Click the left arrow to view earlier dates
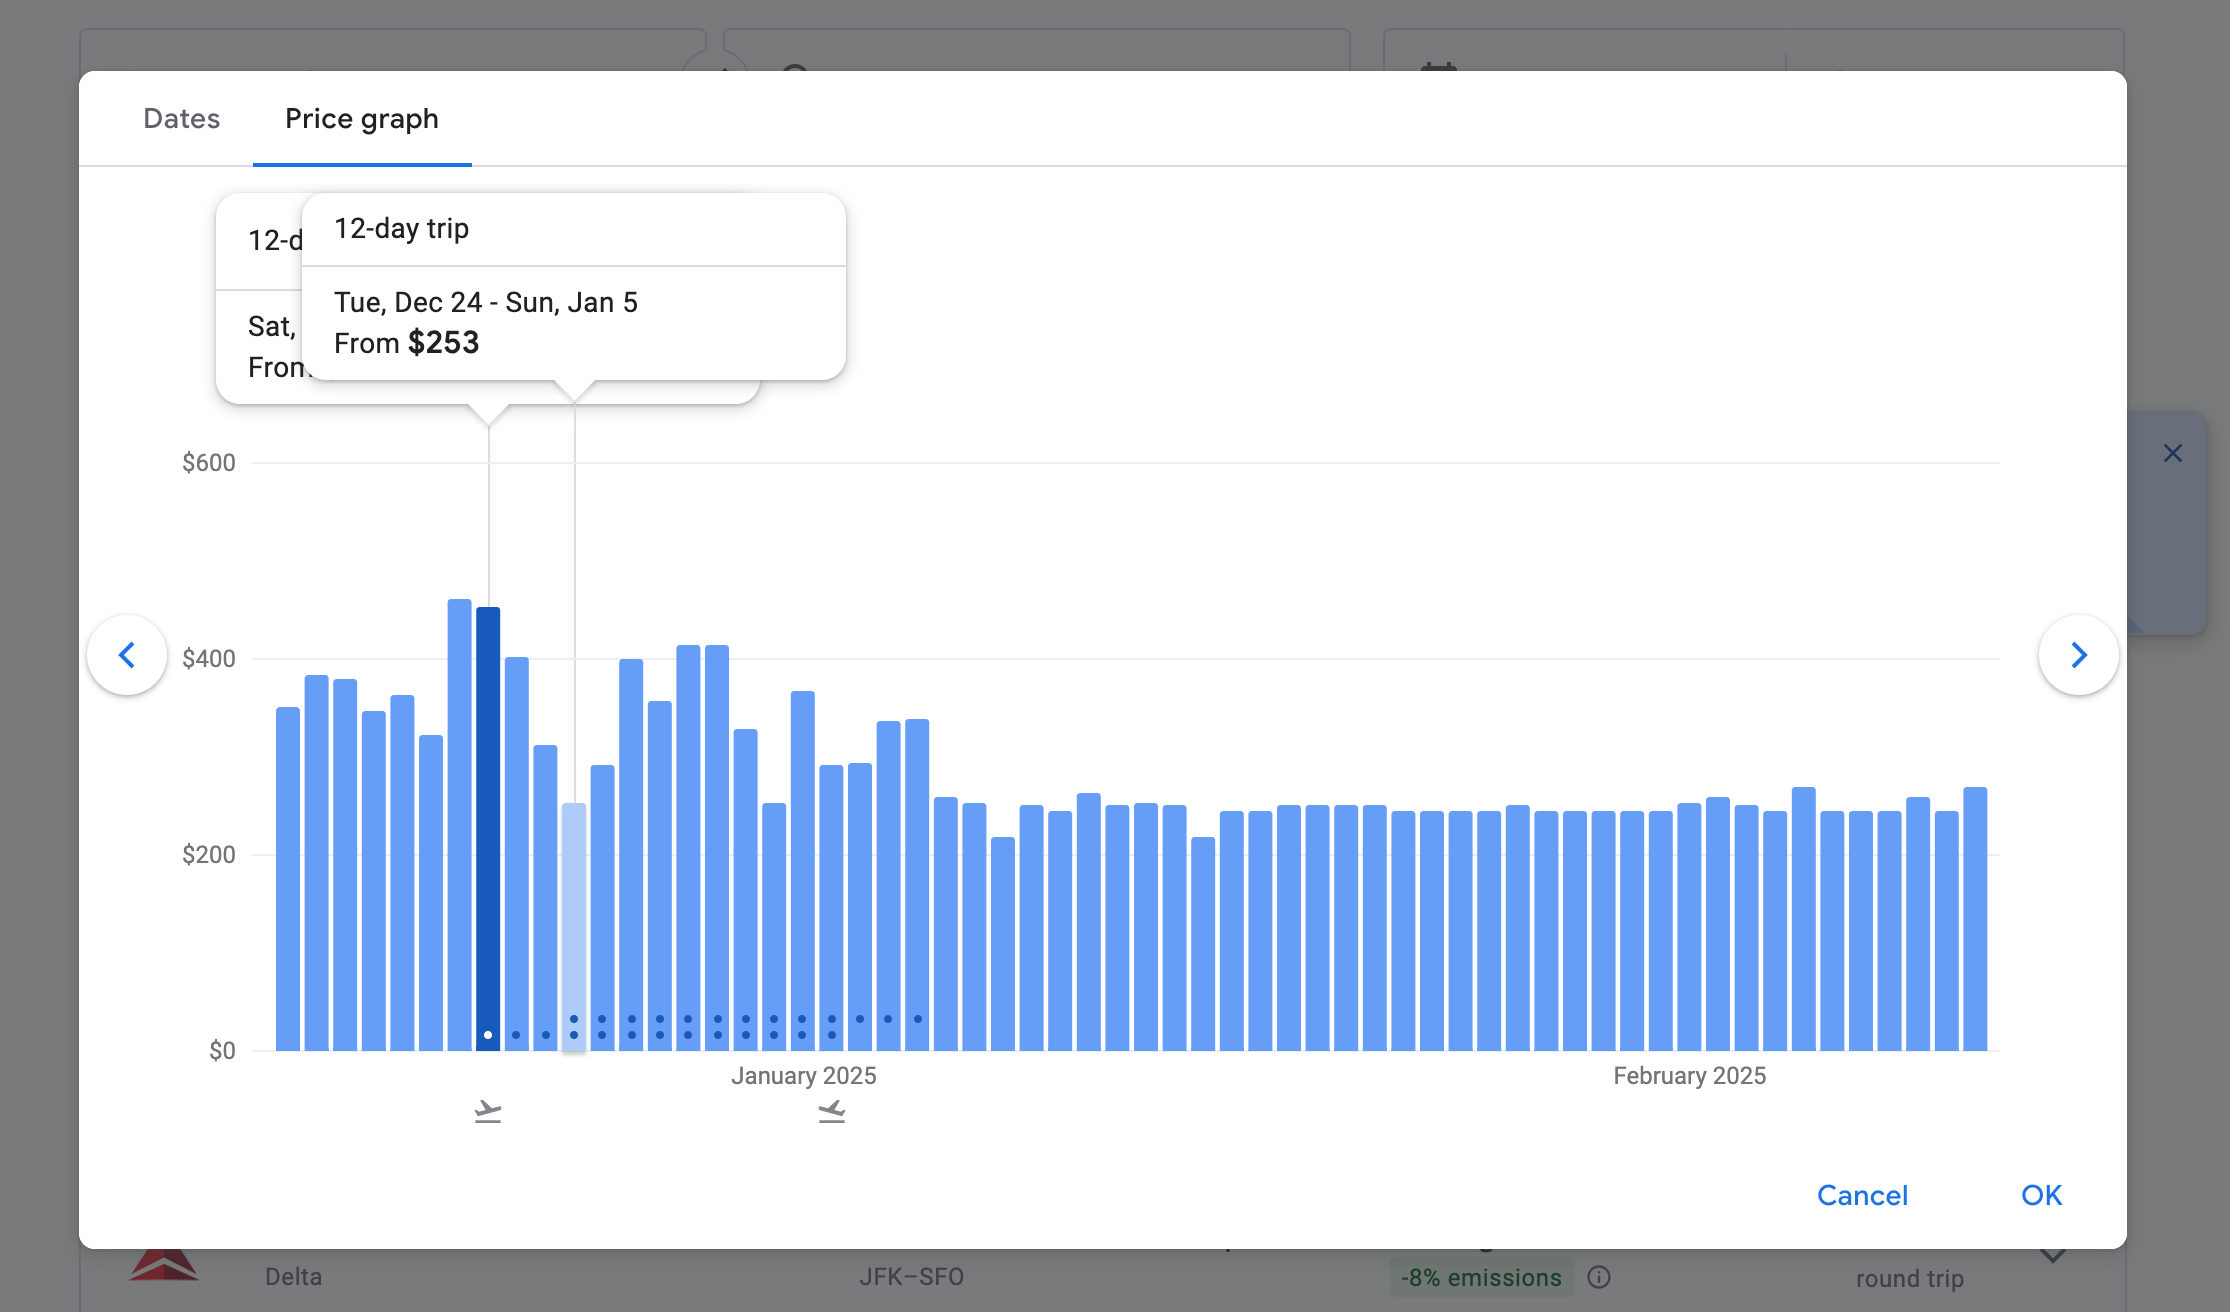Viewport: 2230px width, 1312px height. pyautogui.click(x=127, y=655)
